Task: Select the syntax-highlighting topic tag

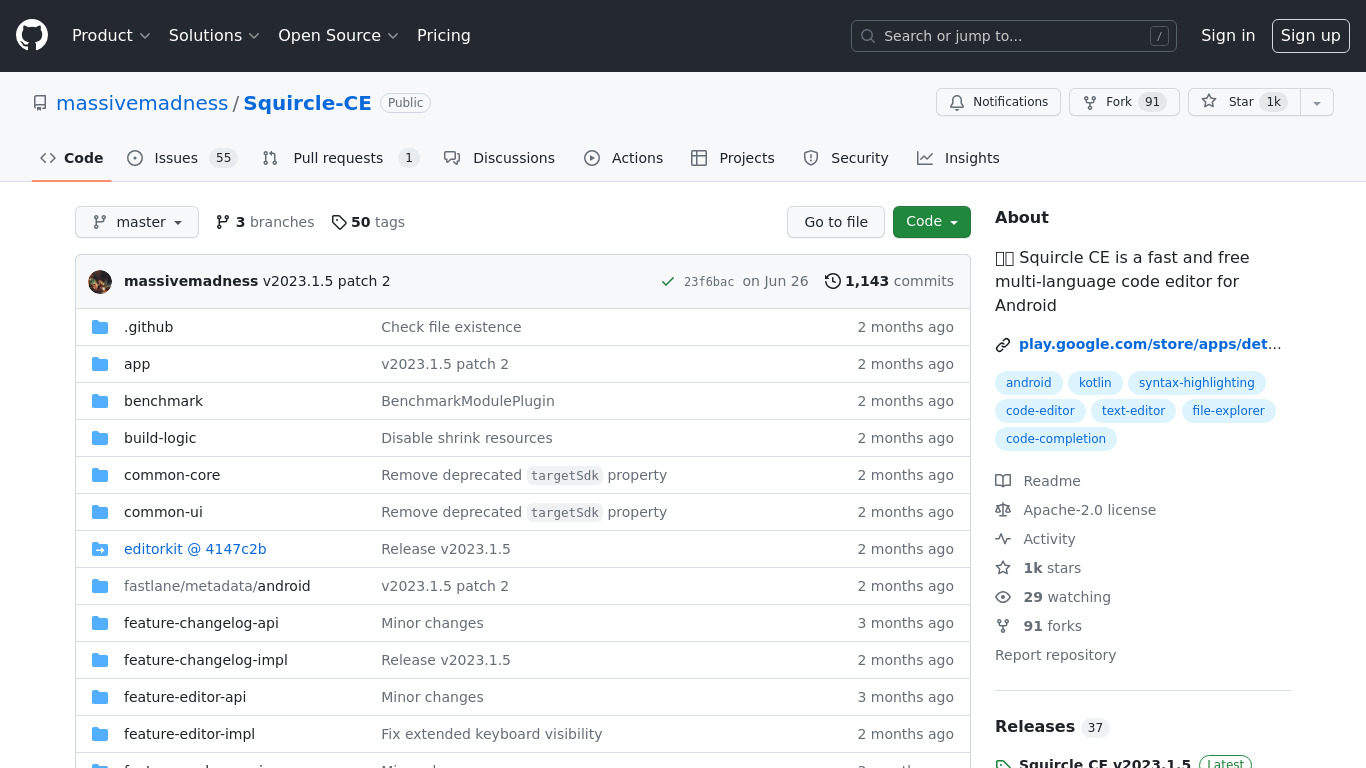Action: [1197, 383]
